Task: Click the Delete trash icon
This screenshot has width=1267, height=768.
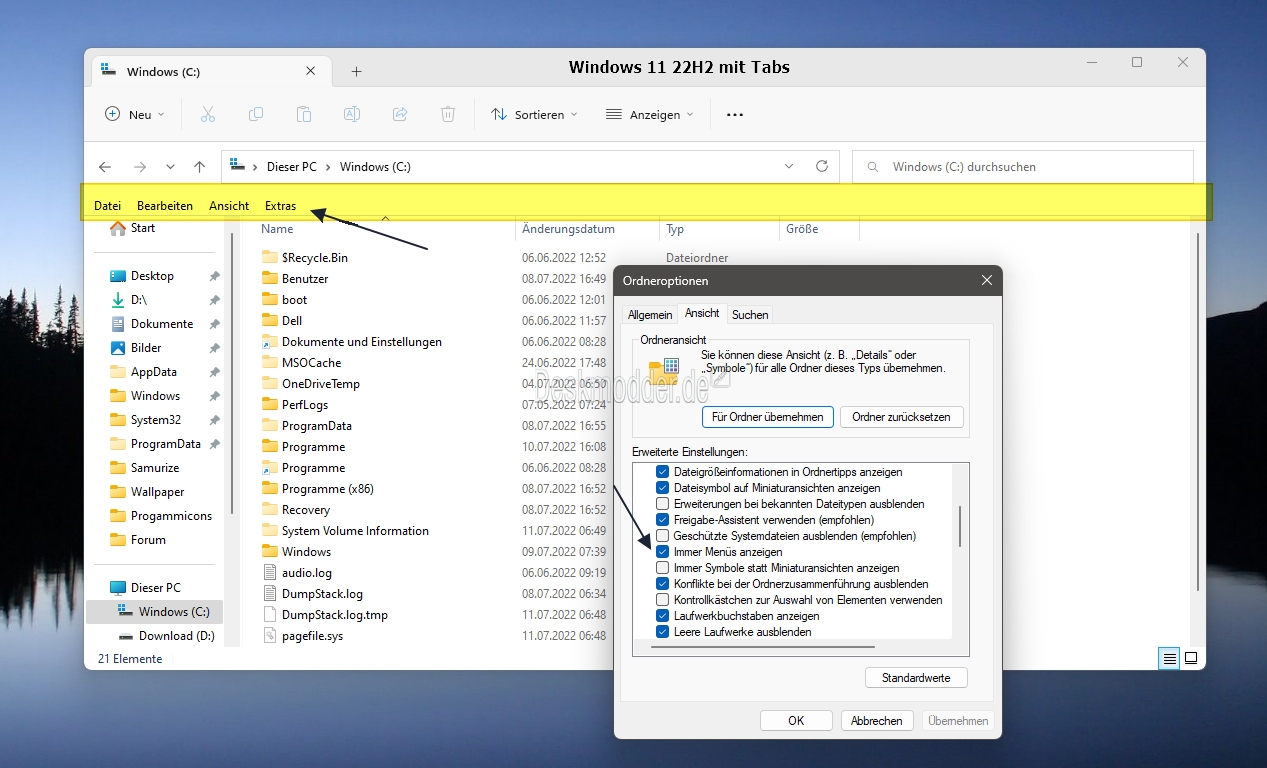Action: 448,114
